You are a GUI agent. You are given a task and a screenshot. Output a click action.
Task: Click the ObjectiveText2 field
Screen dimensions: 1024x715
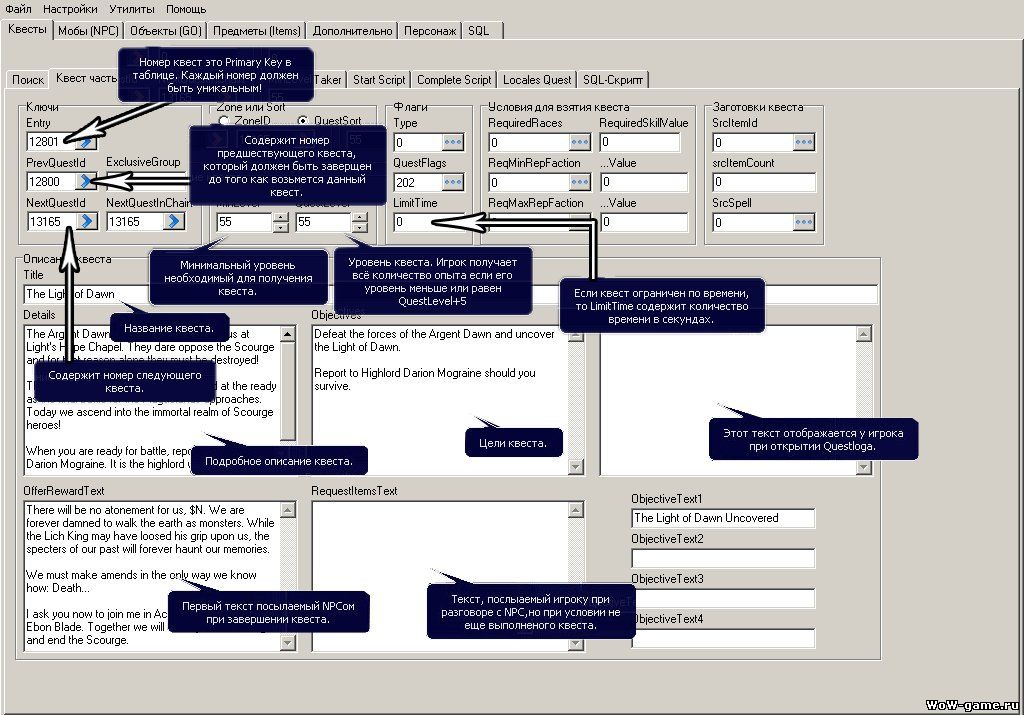click(x=723, y=558)
